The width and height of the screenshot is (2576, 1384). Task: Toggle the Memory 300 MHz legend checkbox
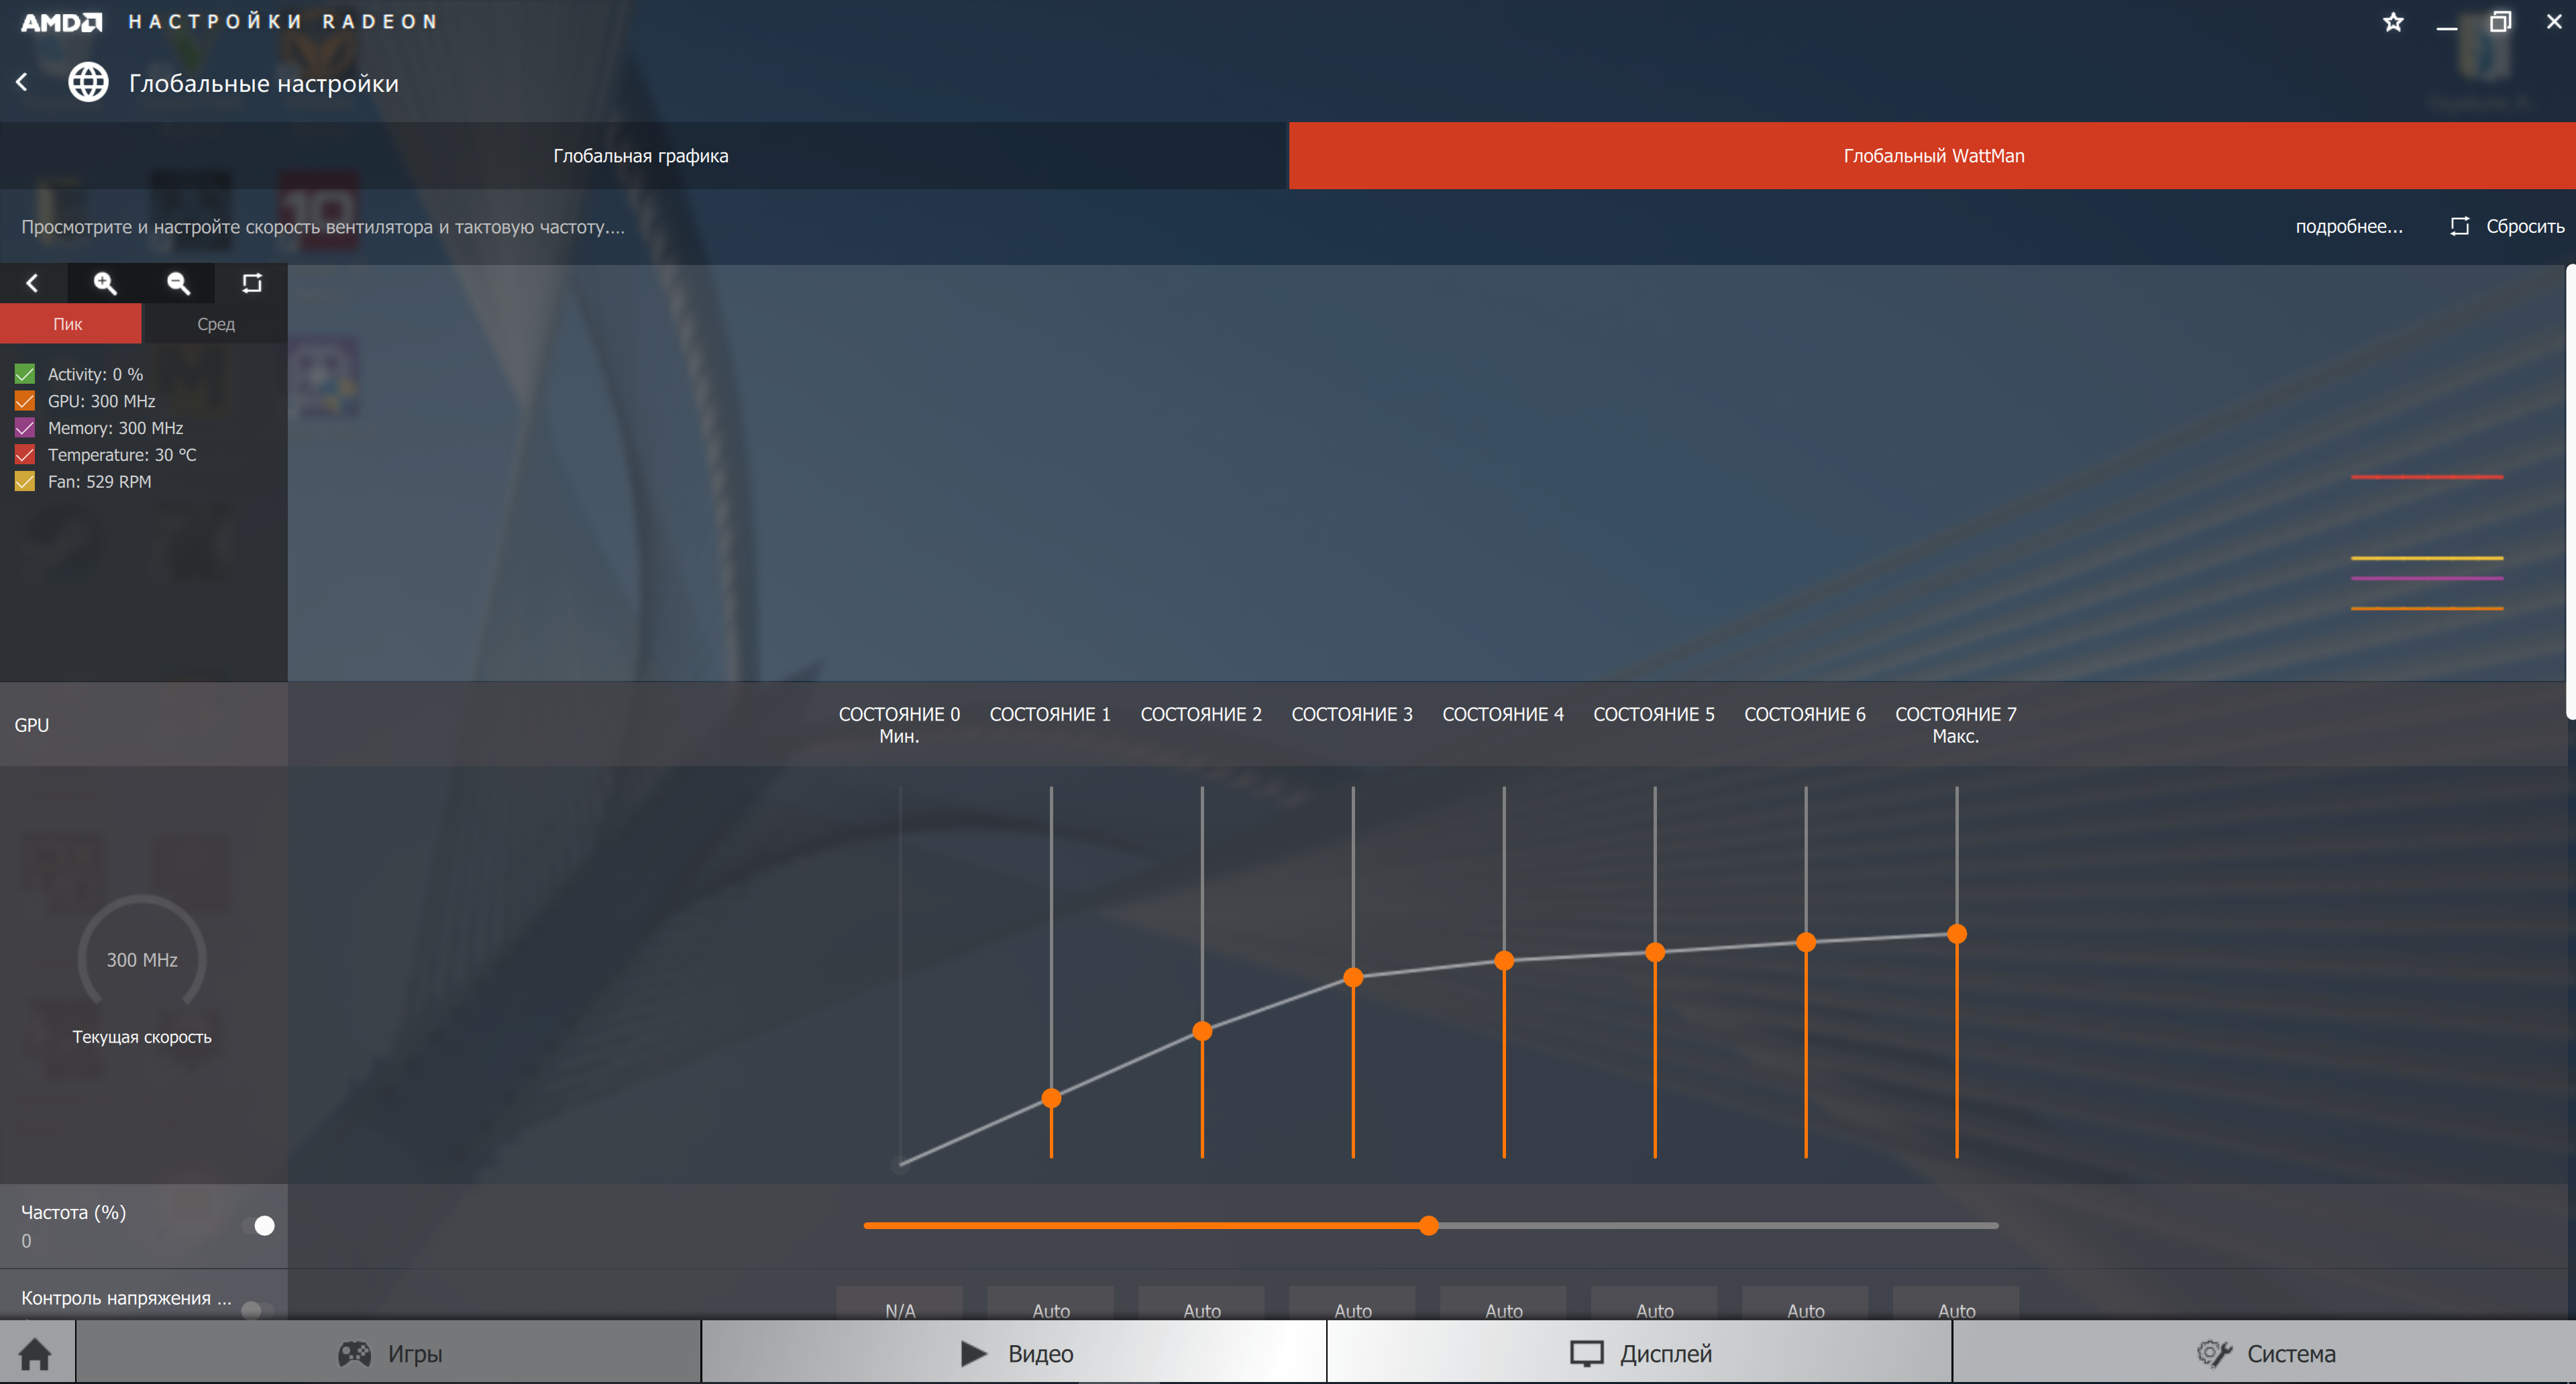click(25, 428)
